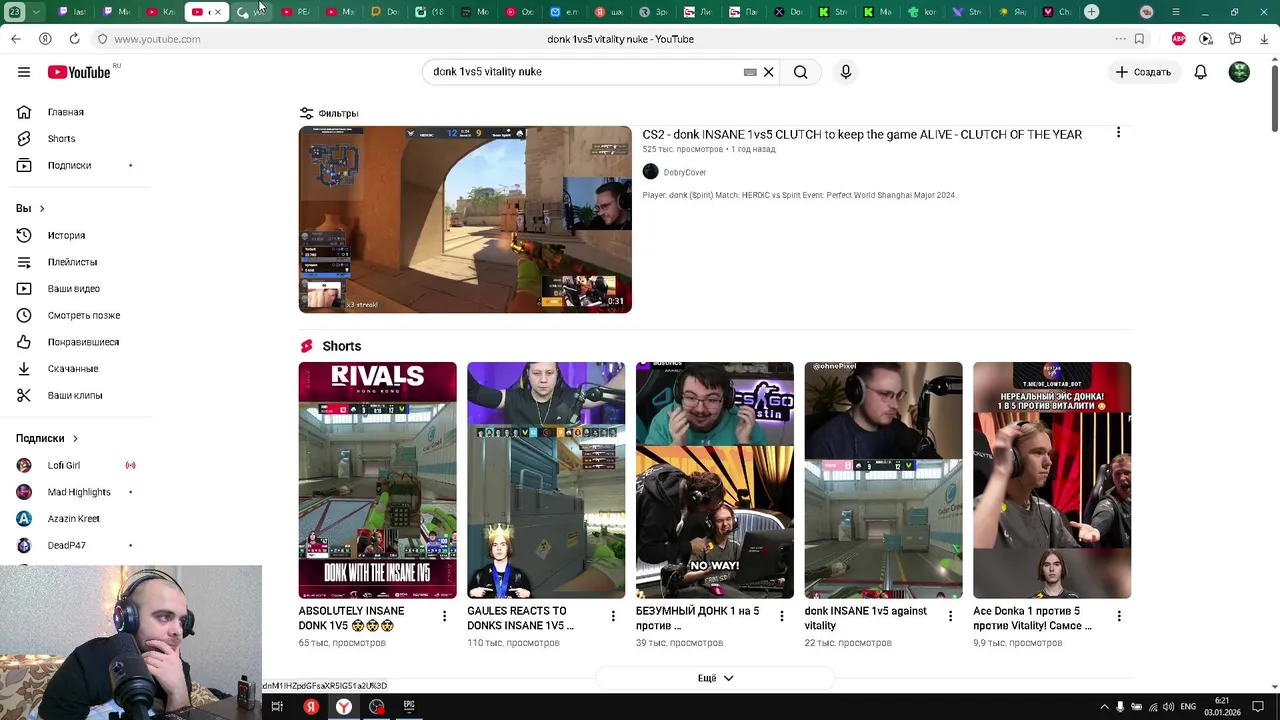The height and width of the screenshot is (720, 1280).
Task: Open browser page menu three dots
Action: point(1120,39)
